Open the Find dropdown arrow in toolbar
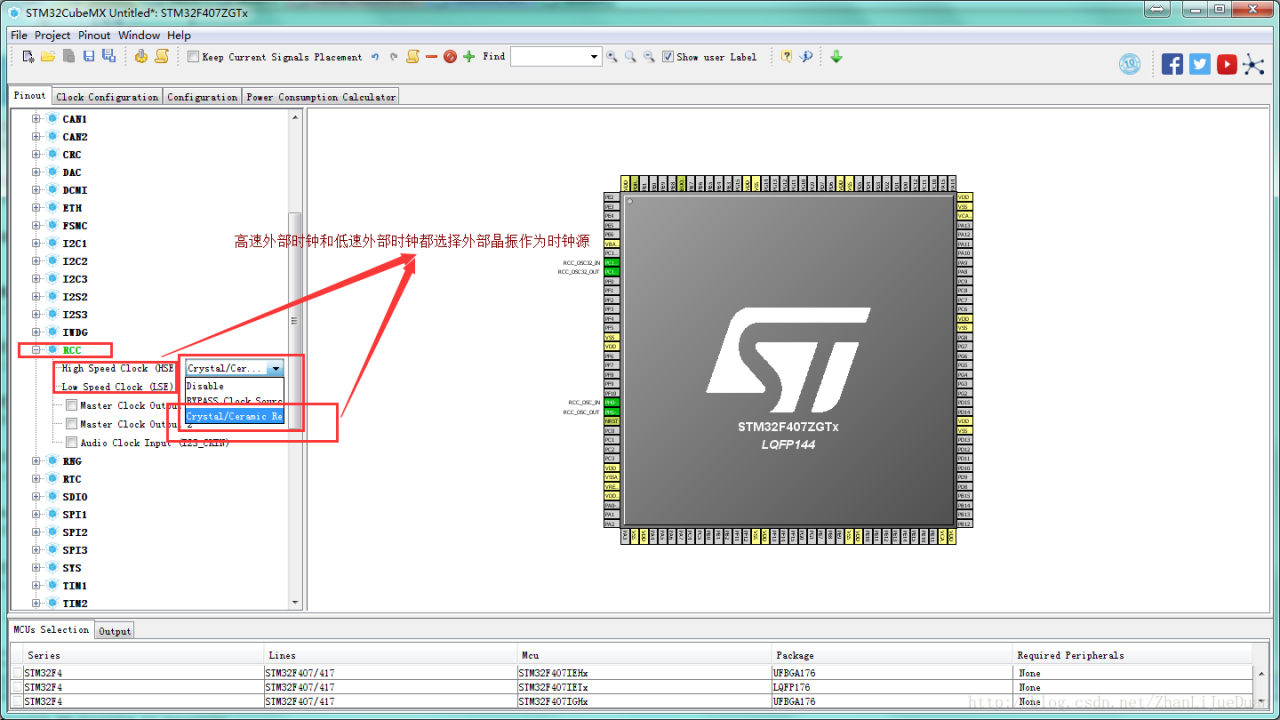 pyautogui.click(x=594, y=57)
